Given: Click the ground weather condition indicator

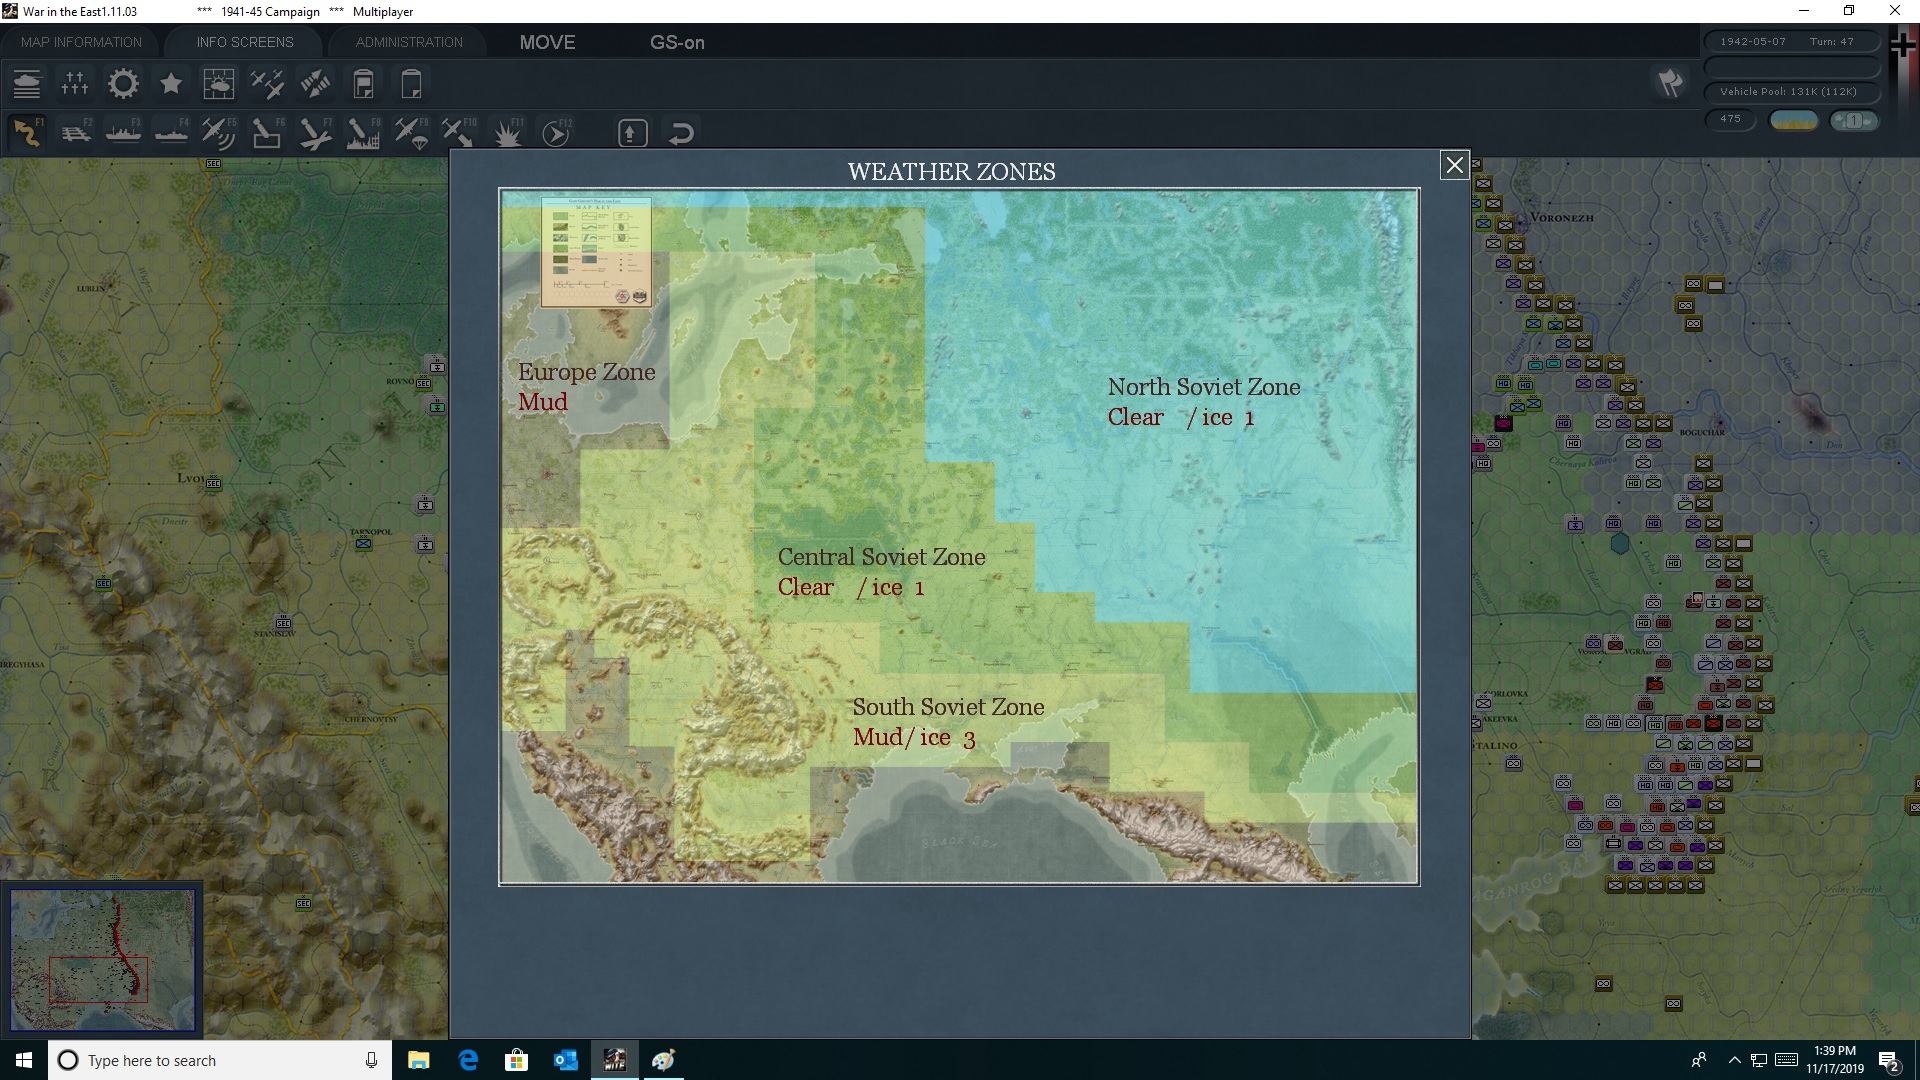Looking at the screenshot, I should tap(1793, 120).
